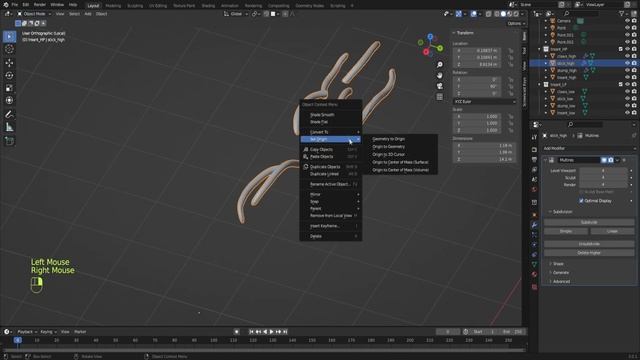The height and width of the screenshot is (360, 640).
Task: Click the pan hand icon in viewport
Action: tap(440, 76)
